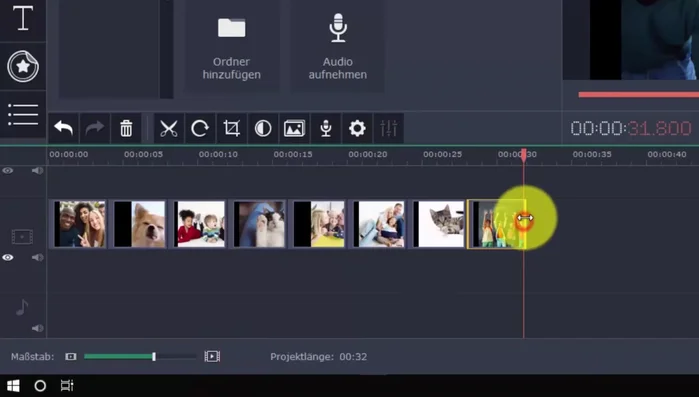Select the family on sofa clip thumbnail
The width and height of the screenshot is (699, 397).
(378, 224)
